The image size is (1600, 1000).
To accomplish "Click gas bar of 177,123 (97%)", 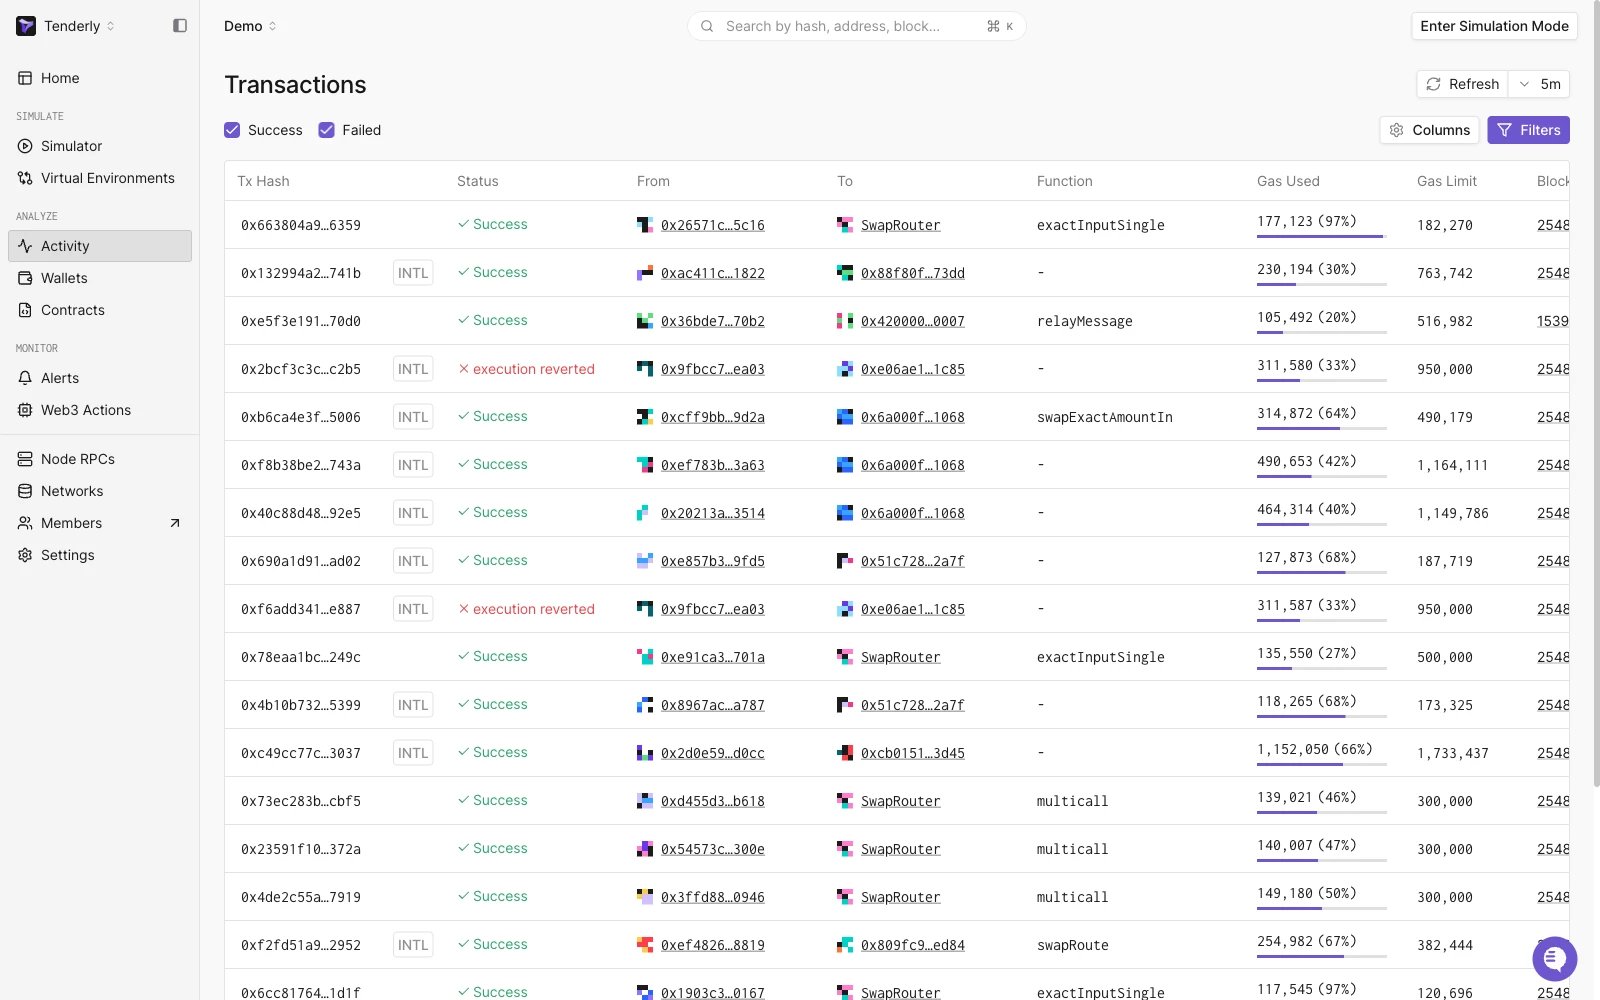I will coord(1322,236).
